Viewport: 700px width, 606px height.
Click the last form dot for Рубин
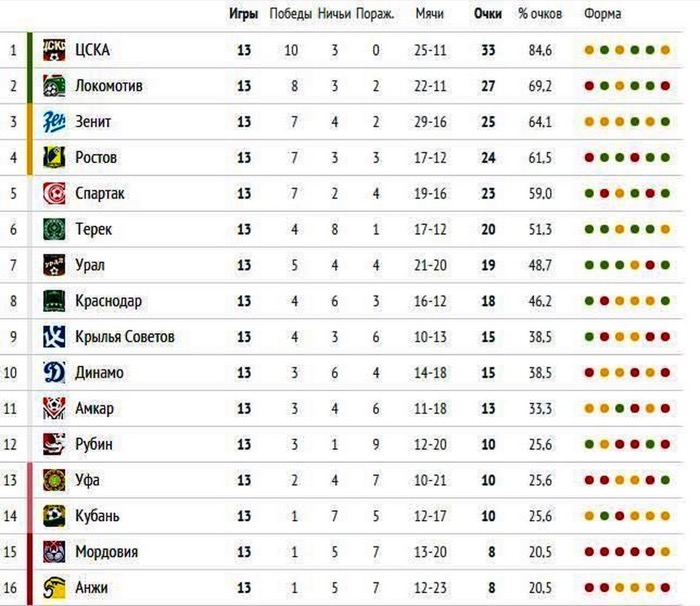click(665, 445)
